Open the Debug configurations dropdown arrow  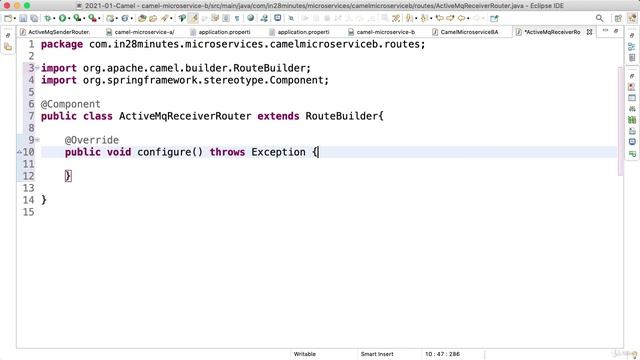(54, 18)
